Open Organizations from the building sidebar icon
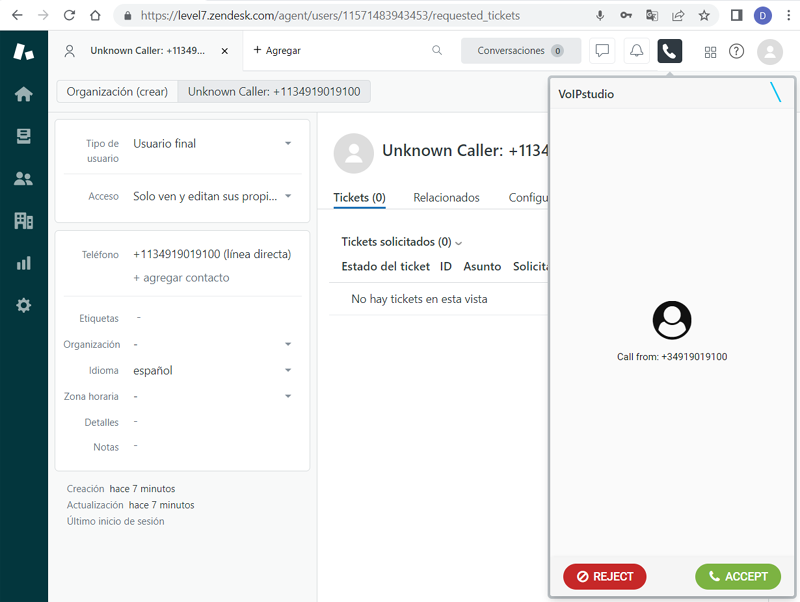 (23, 221)
